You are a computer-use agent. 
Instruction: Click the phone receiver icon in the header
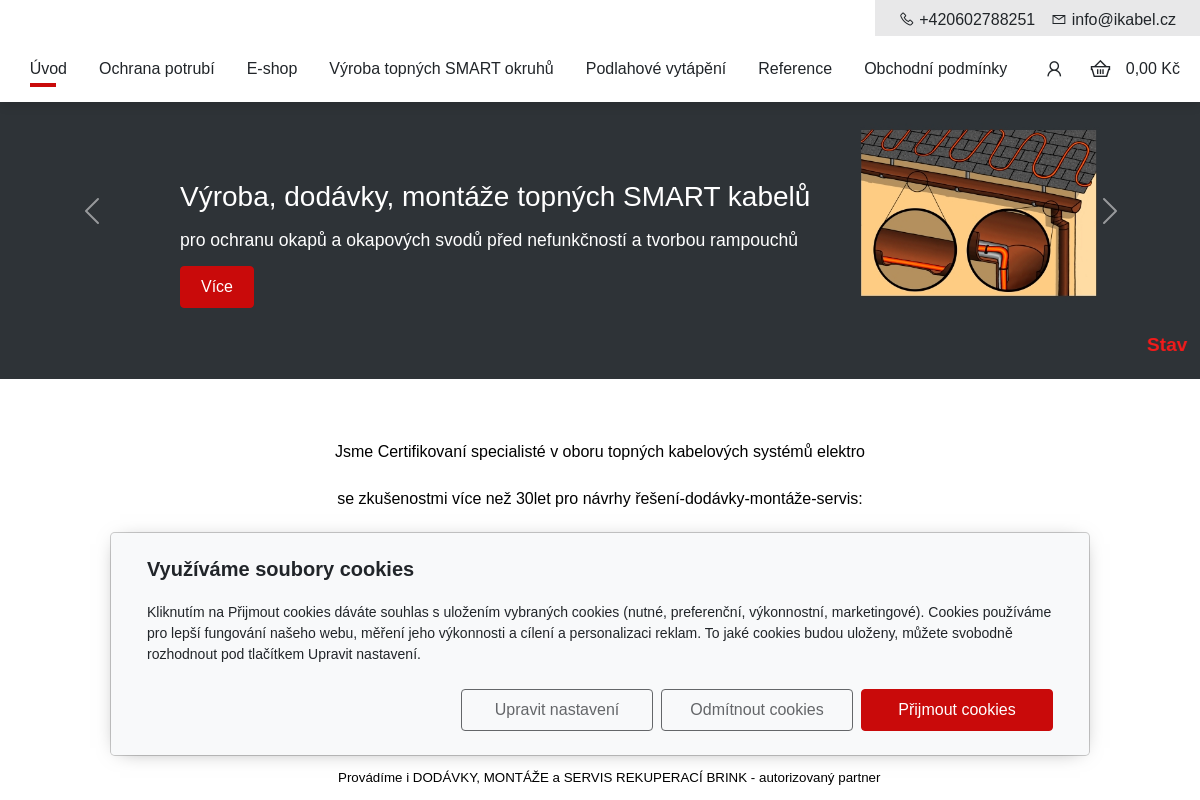click(x=905, y=19)
